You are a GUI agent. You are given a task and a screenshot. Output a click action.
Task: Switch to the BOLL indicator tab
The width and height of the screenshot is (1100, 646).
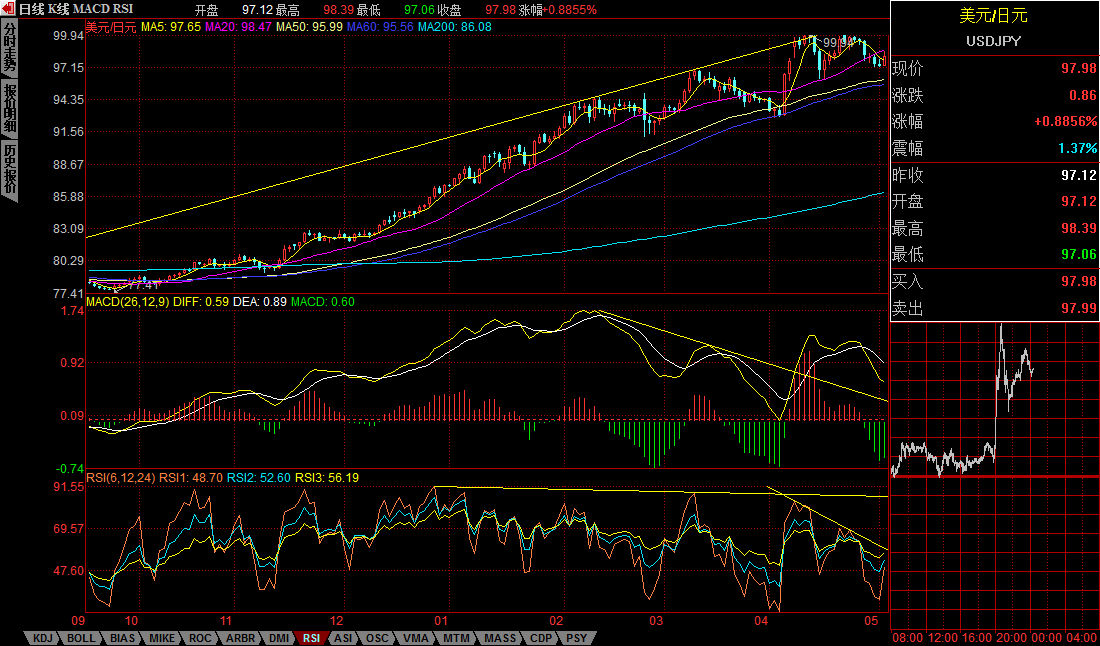[x=83, y=638]
